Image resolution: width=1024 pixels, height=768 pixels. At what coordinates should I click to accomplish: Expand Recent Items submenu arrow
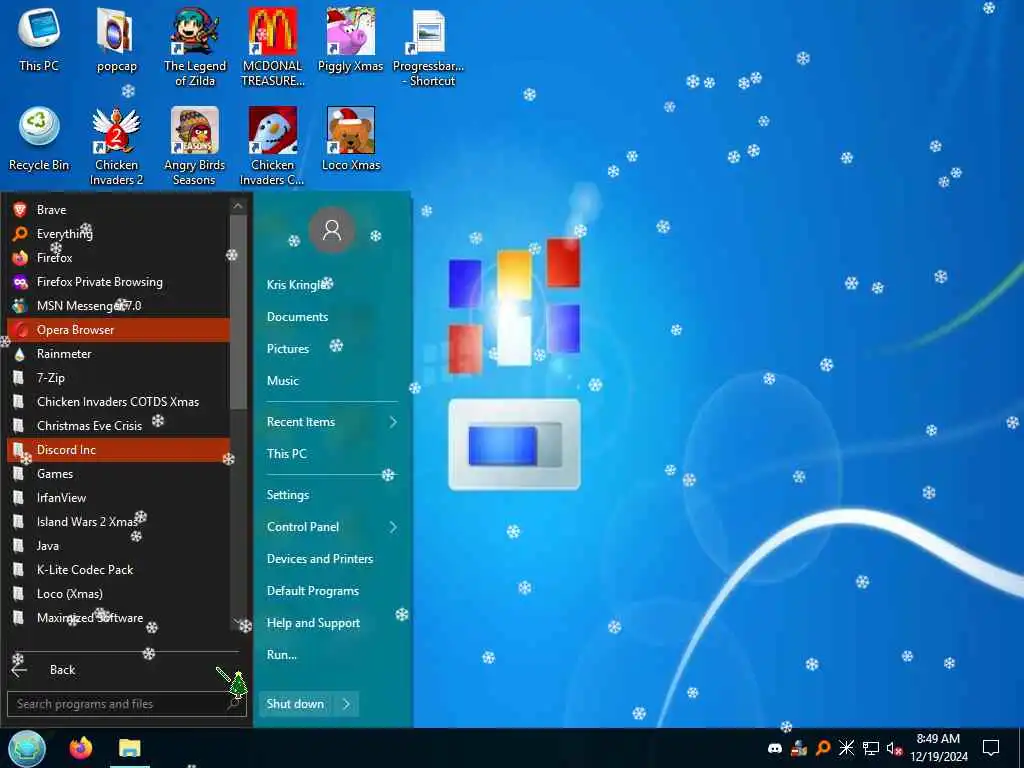pyautogui.click(x=393, y=422)
